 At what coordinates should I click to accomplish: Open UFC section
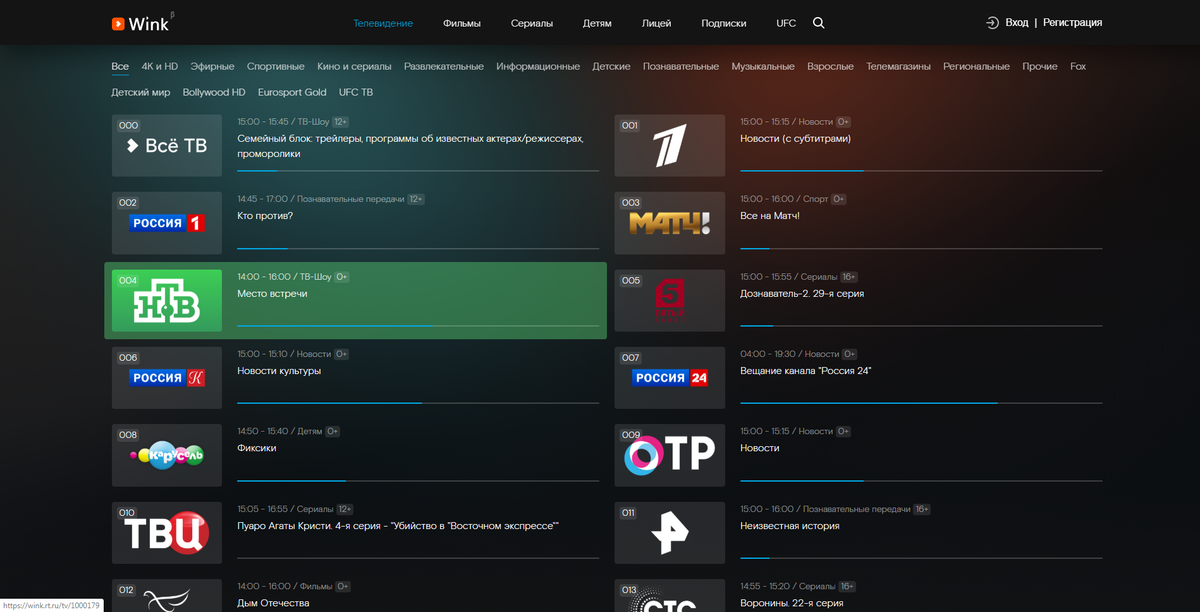786,23
